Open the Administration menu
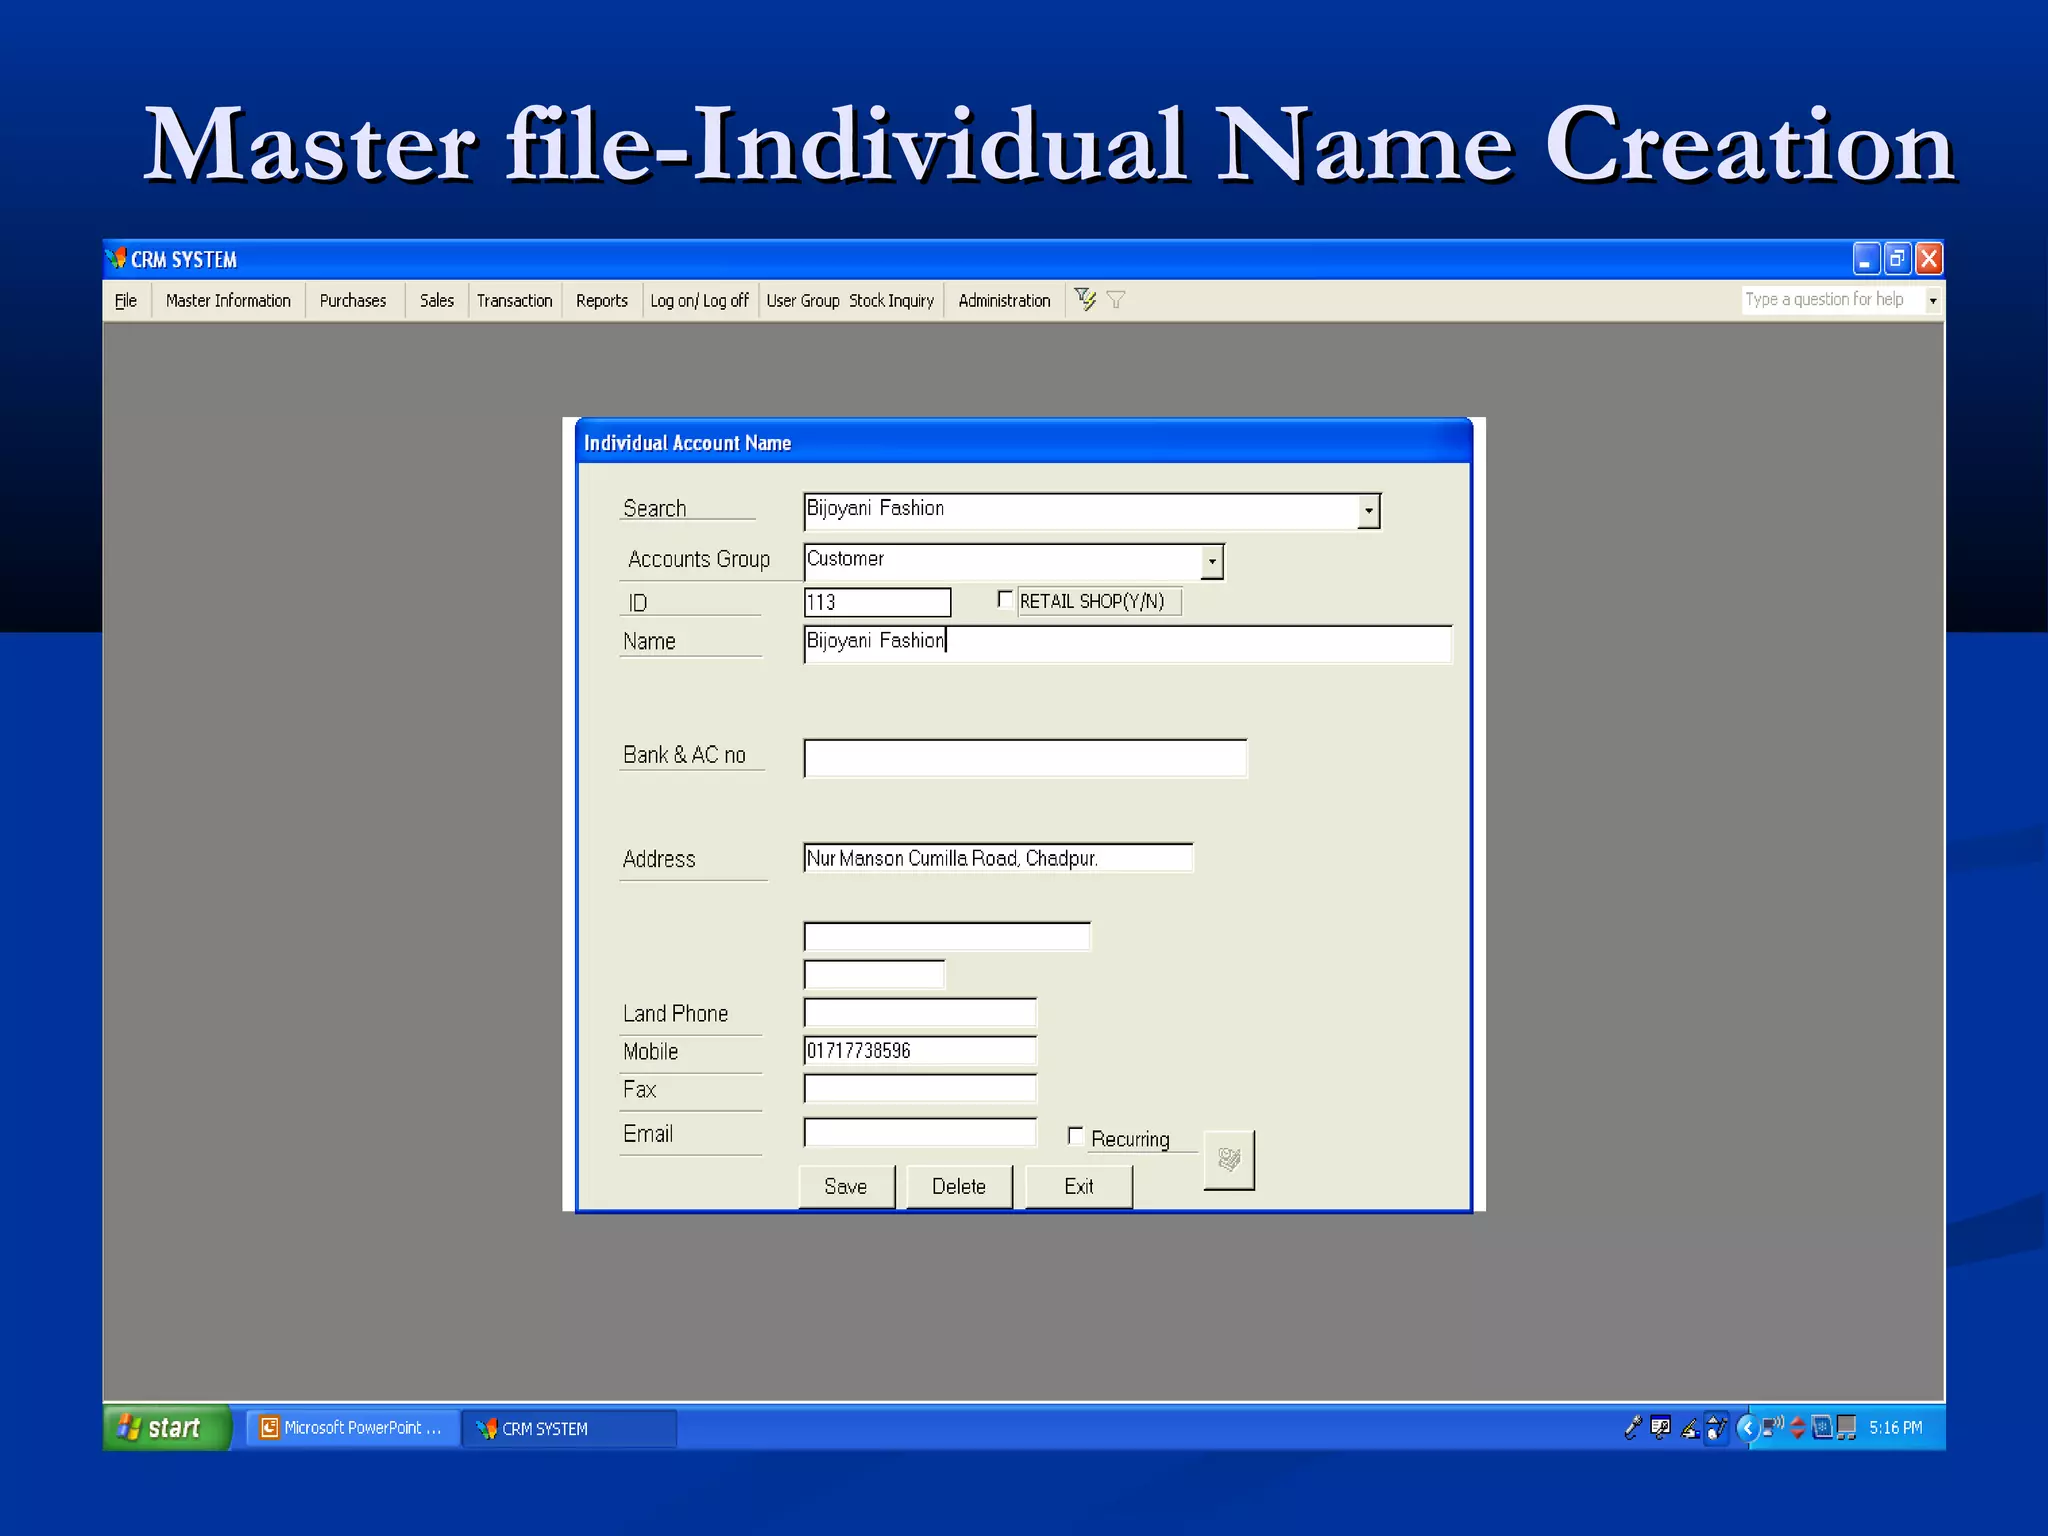Screen dimensions: 2048x1536 (x=1004, y=300)
